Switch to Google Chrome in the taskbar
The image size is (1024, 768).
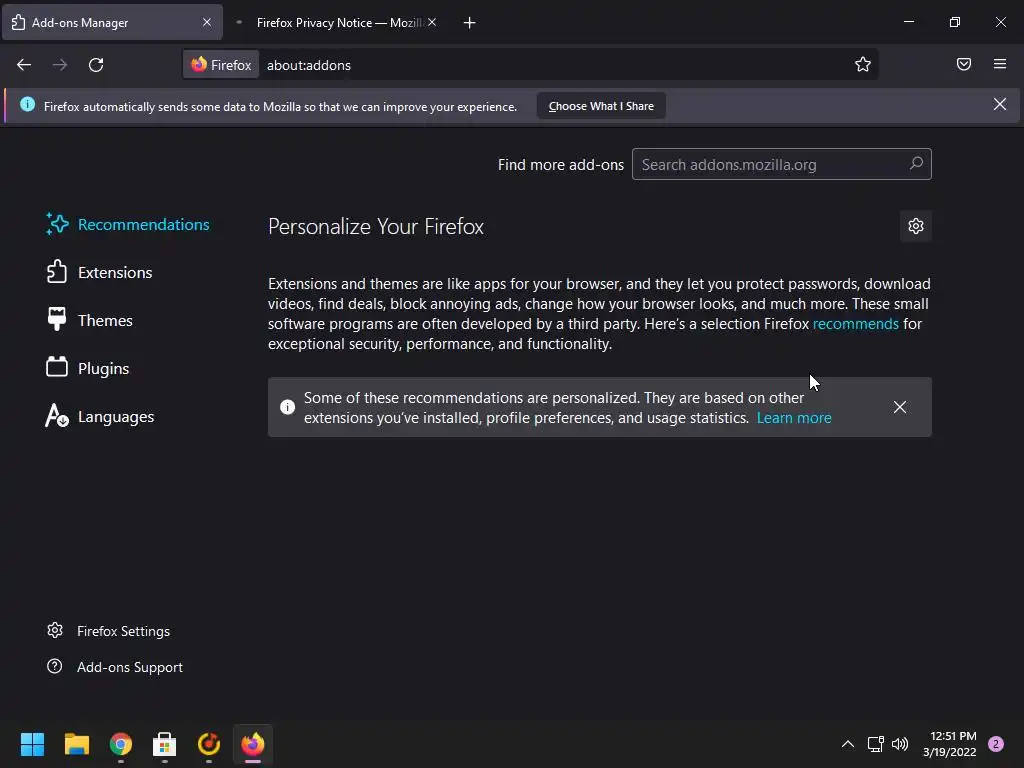coord(121,744)
